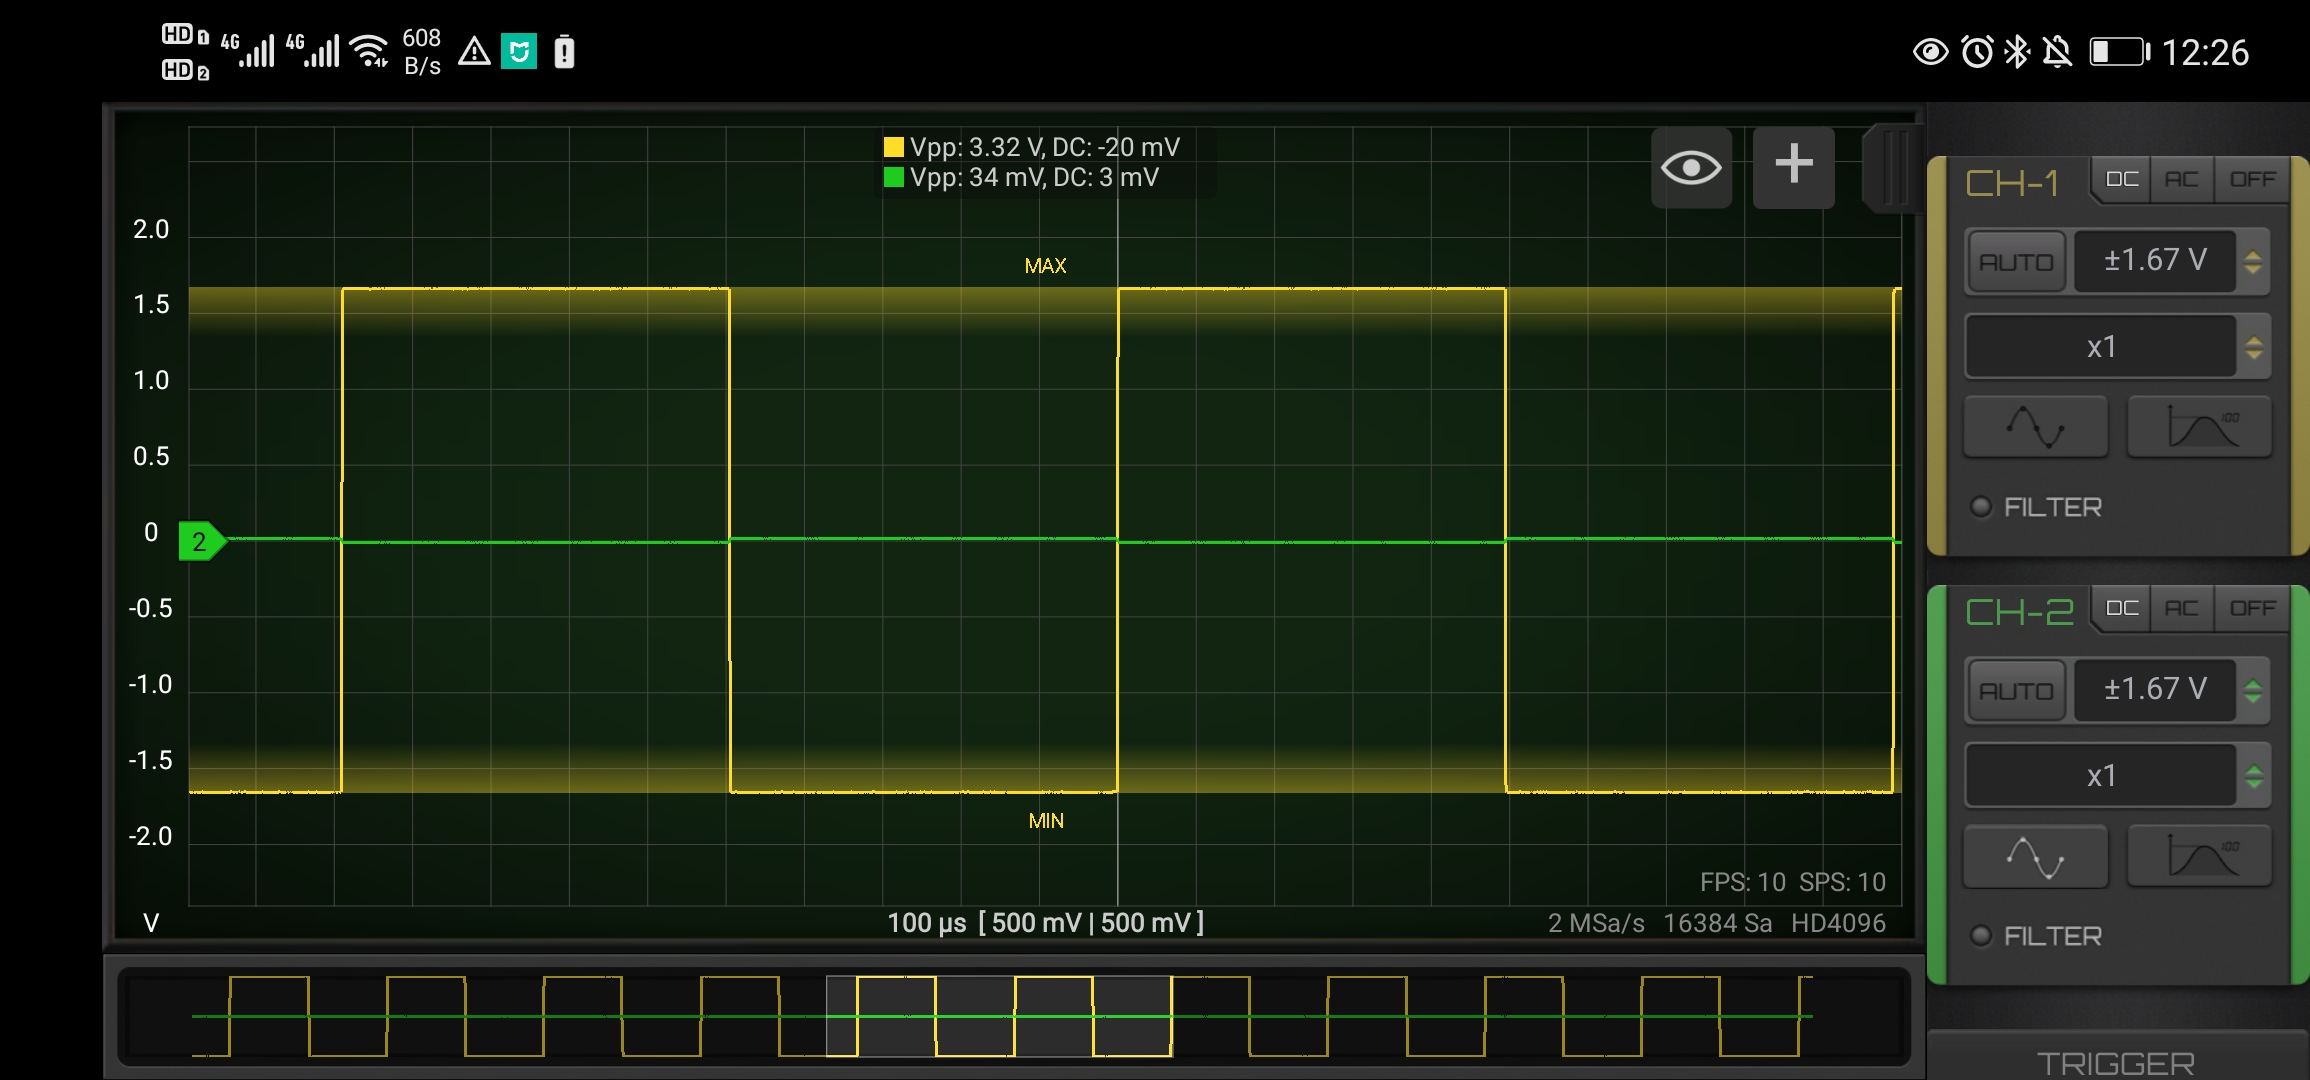The image size is (2310, 1080).
Task: Adjust CH-2 range with the stepper arrows
Action: click(2253, 691)
